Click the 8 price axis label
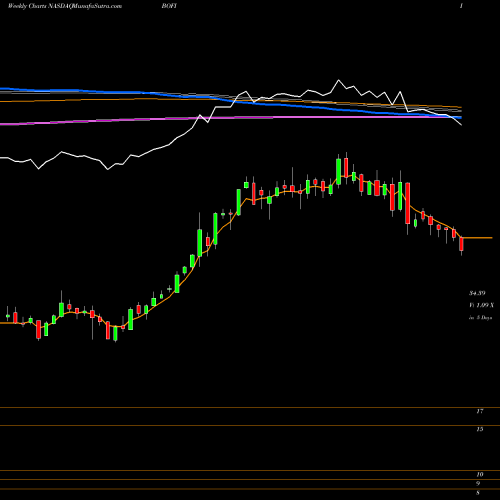 478,493
